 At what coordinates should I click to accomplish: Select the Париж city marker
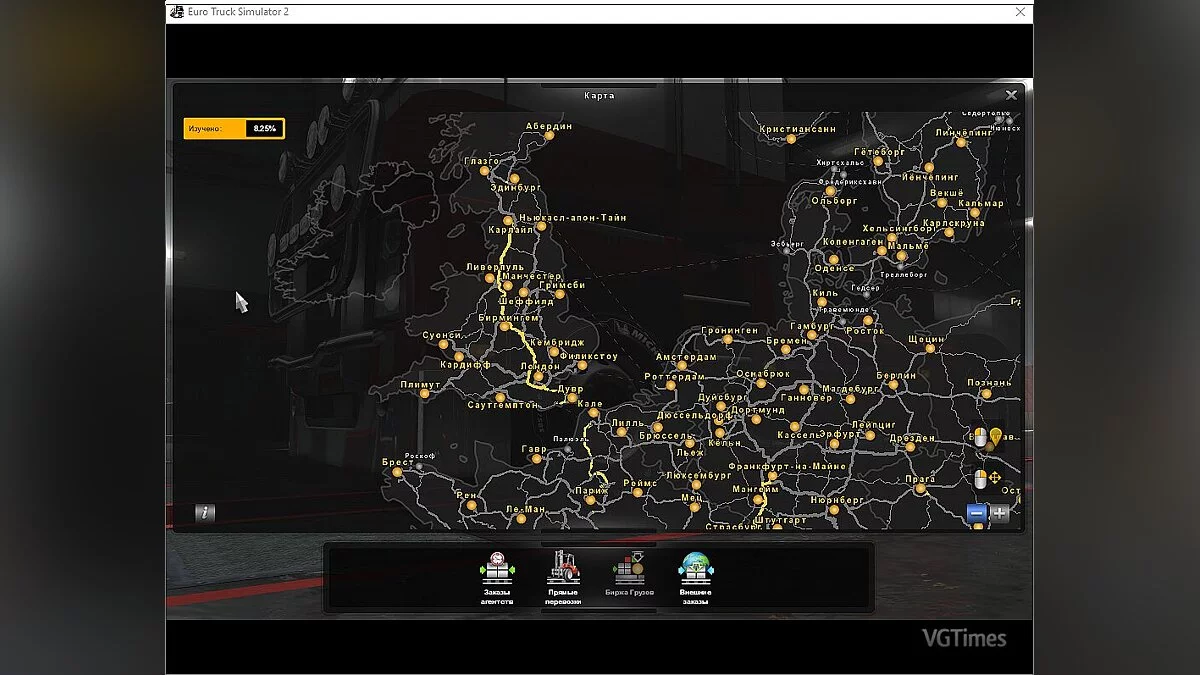591,501
